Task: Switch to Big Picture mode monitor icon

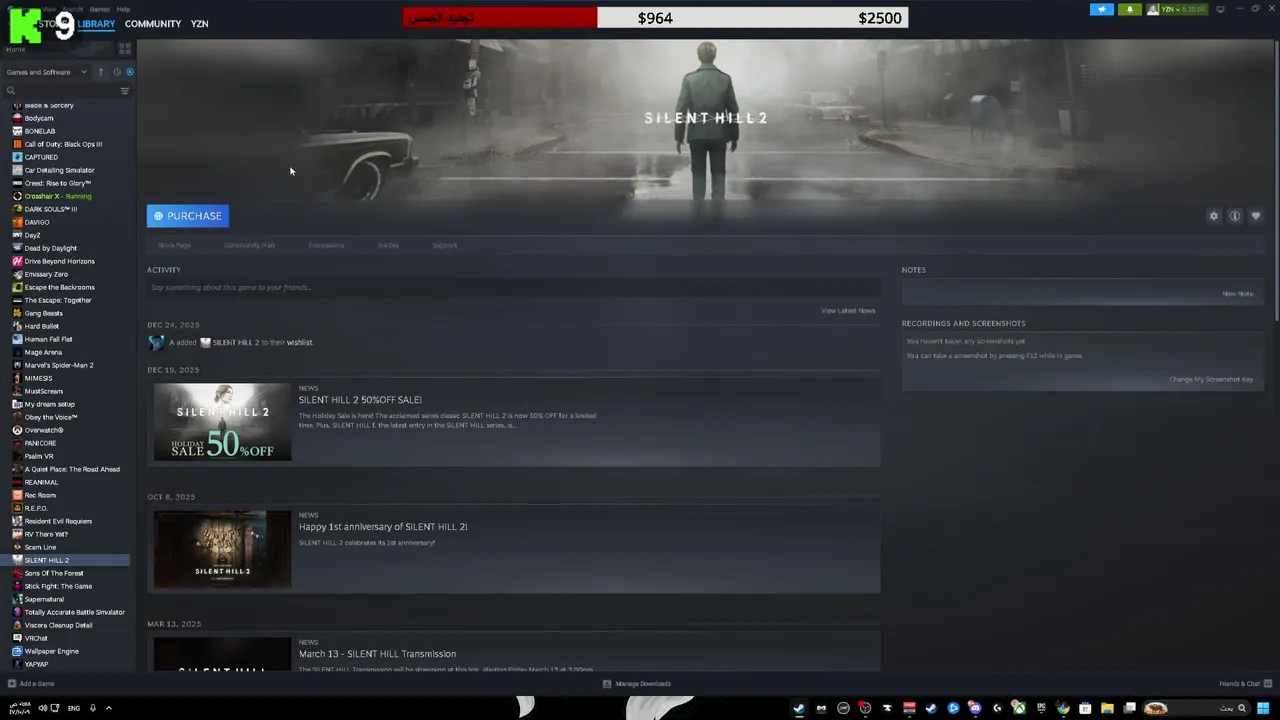Action: (1220, 9)
